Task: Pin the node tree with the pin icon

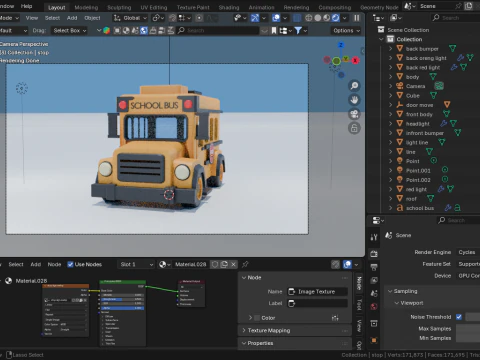Action: click(x=245, y=264)
